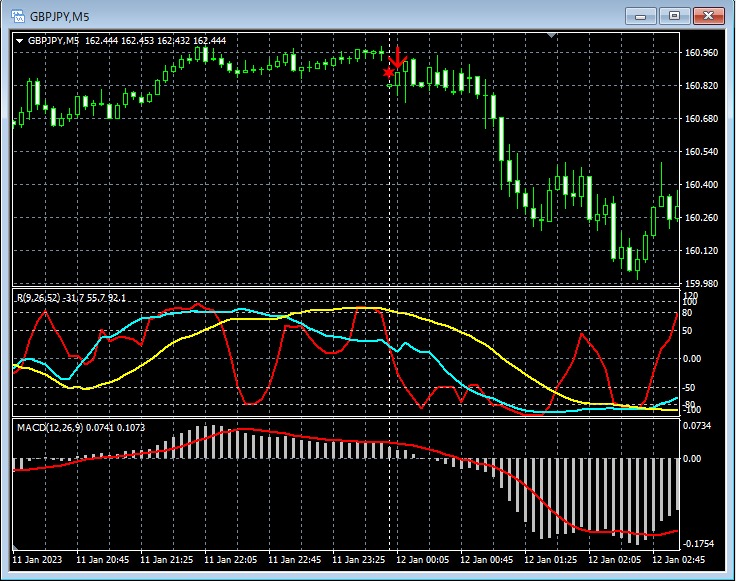Click the 160.400 price scale label
Screen dimensions: 737x581
click(x=702, y=184)
